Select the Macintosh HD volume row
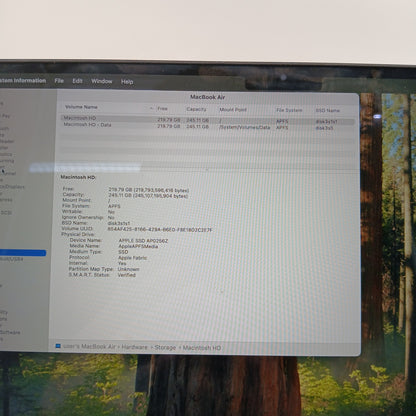The height and width of the screenshot is (416, 416). pos(207,119)
